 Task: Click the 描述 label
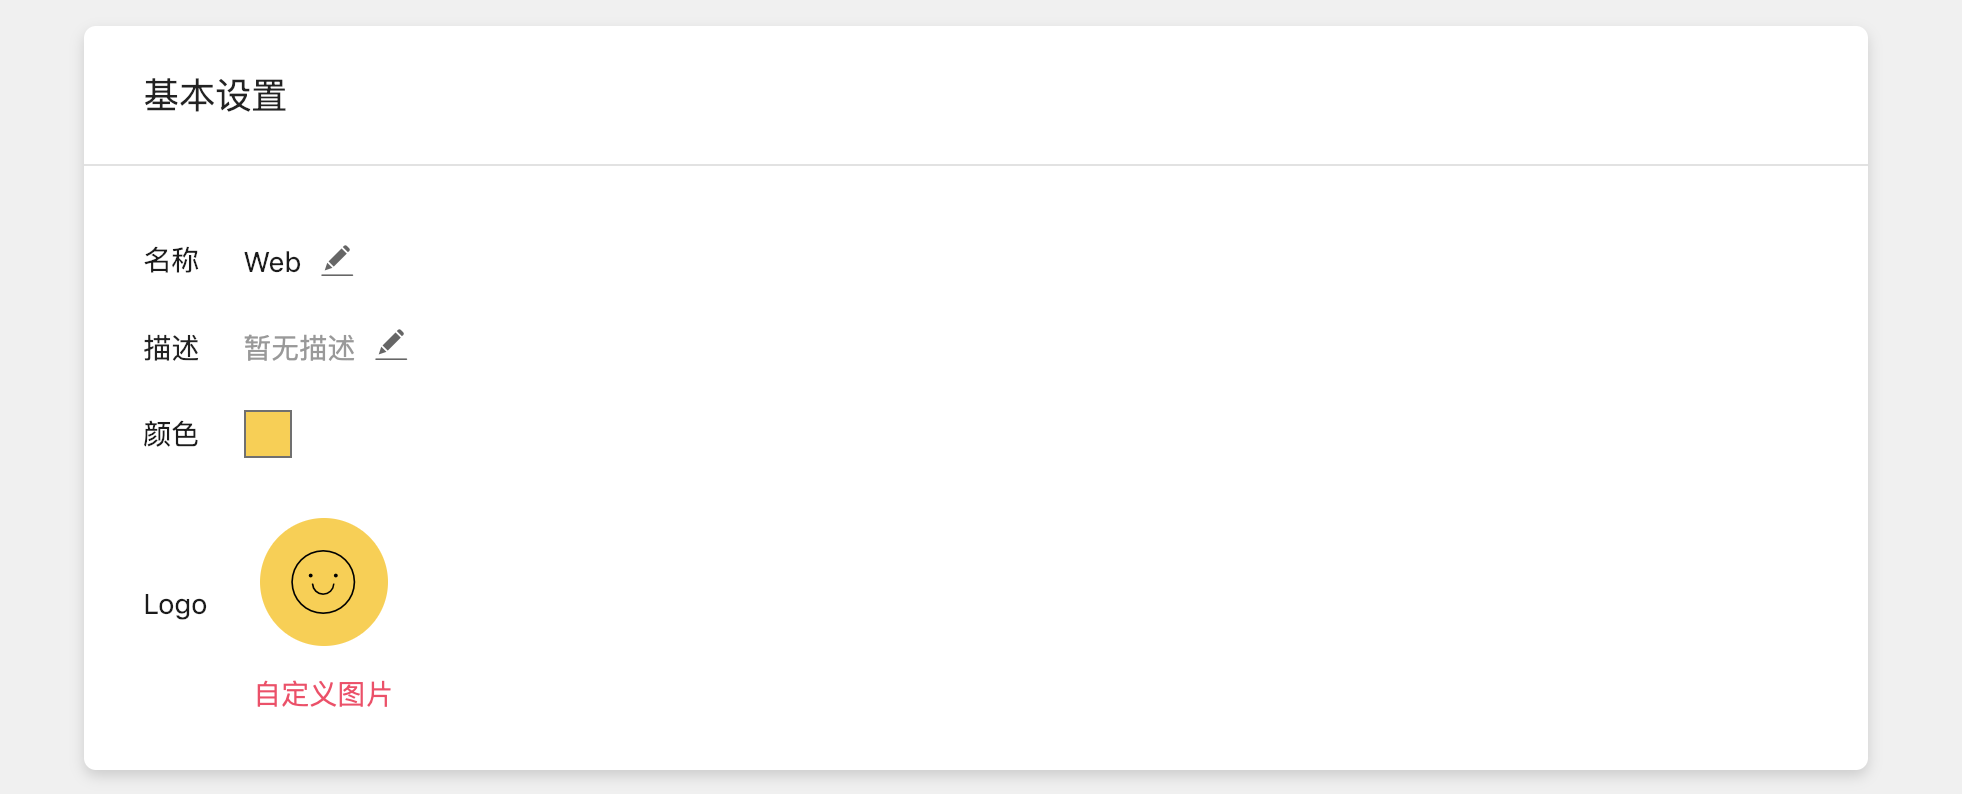[171, 348]
